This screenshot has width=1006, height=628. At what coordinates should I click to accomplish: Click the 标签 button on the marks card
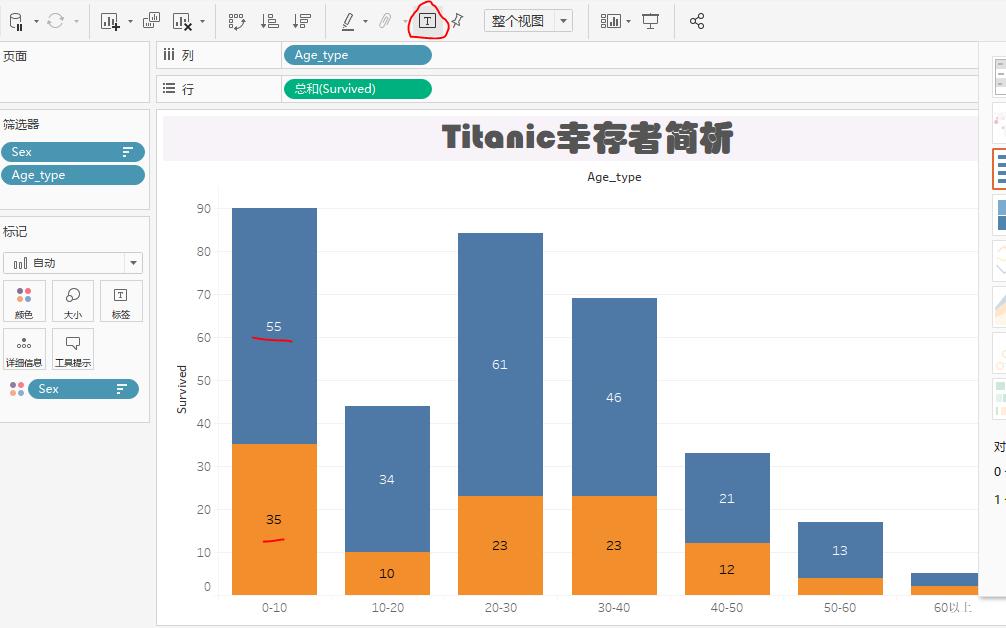[x=121, y=301]
